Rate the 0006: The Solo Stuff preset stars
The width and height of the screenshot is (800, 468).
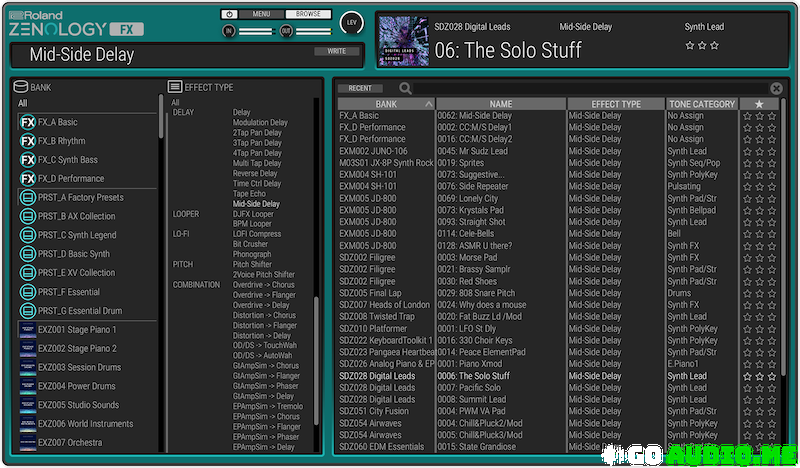pos(759,376)
